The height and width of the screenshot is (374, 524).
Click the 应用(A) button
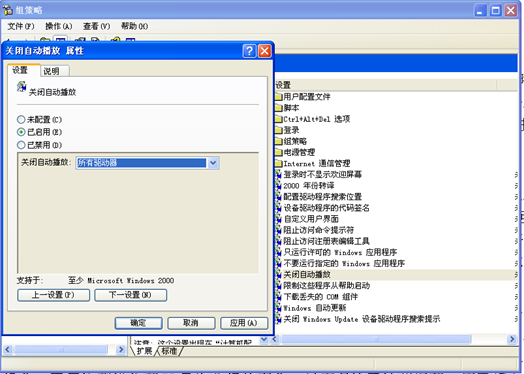[244, 323]
